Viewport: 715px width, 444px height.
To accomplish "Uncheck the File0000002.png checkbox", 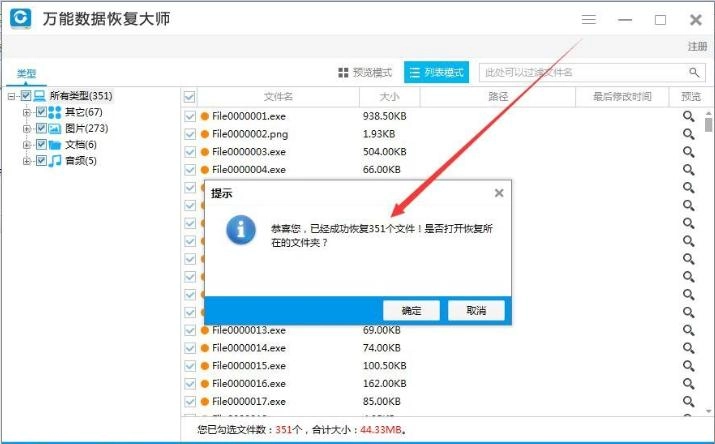I will click(x=190, y=134).
